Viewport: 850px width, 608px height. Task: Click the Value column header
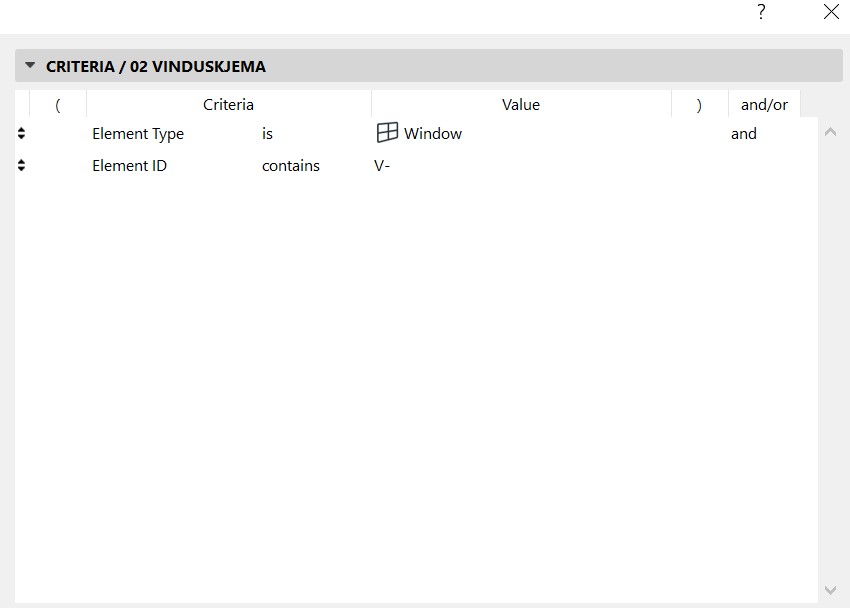[x=520, y=105]
